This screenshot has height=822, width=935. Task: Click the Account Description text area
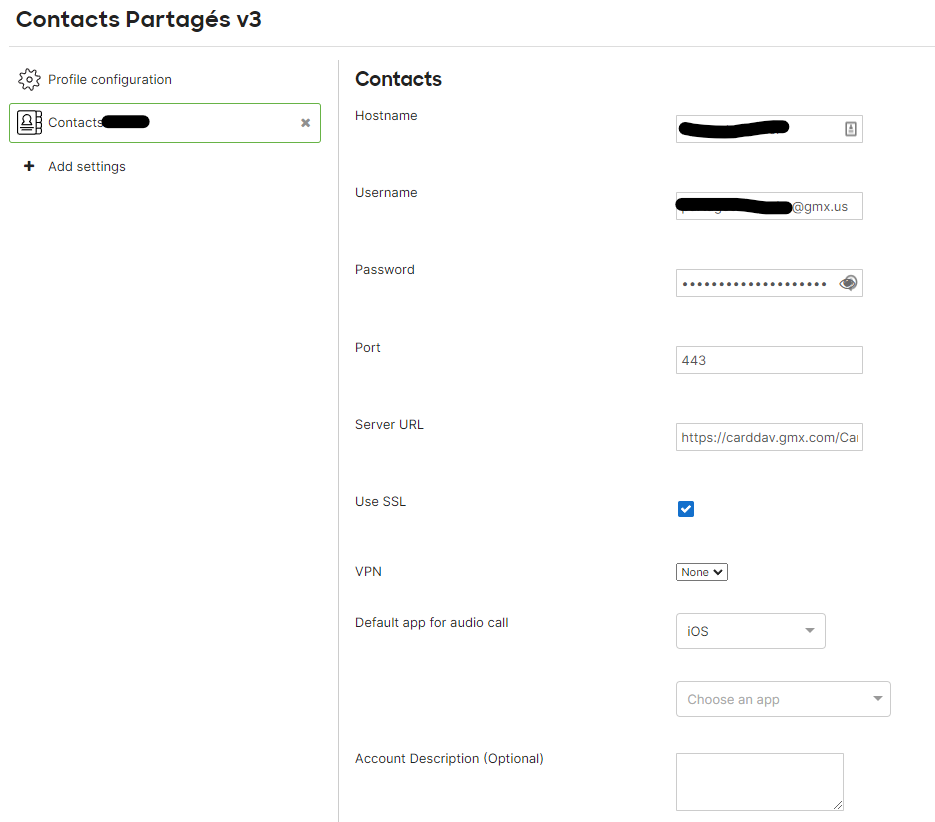click(759, 781)
